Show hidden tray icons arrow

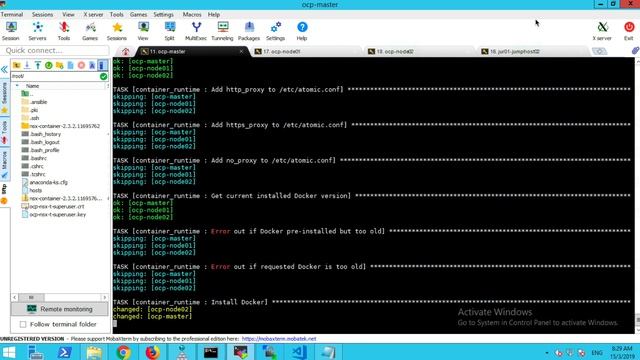(x=547, y=353)
